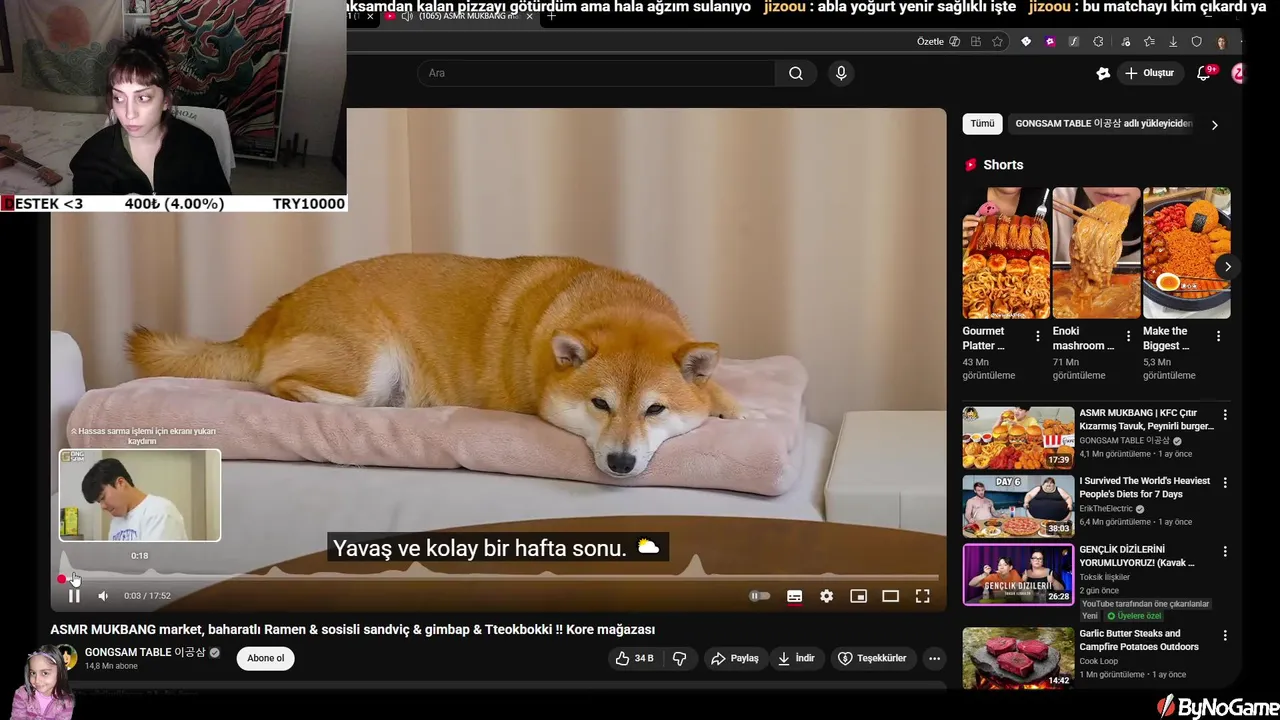The height and width of the screenshot is (720, 1280).
Task: Click the purple extension icon
Action: (1050, 42)
